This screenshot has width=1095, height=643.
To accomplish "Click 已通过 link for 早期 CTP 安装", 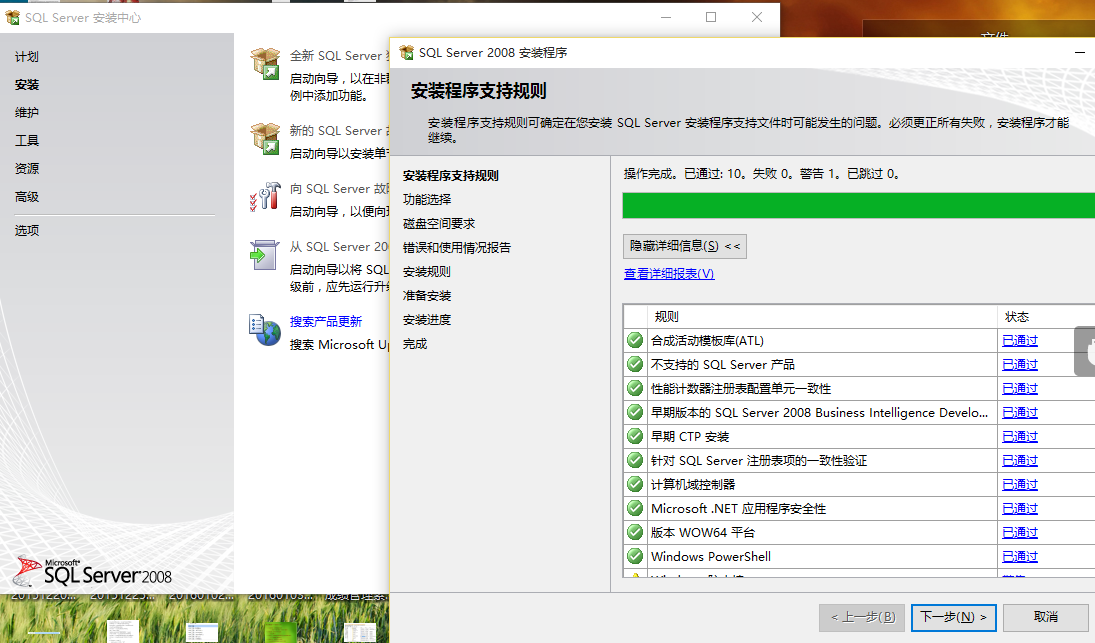I will (x=1020, y=436).
